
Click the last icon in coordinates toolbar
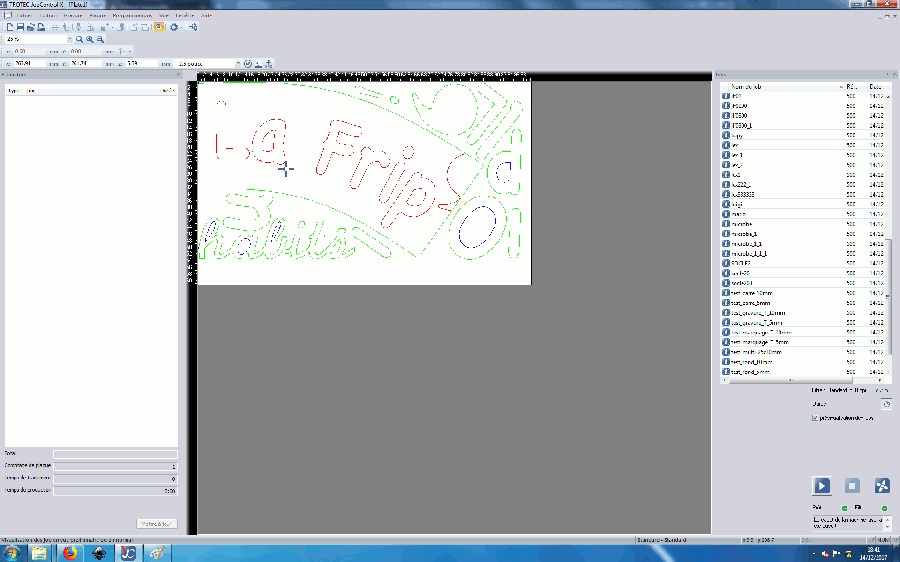click(x=269, y=64)
